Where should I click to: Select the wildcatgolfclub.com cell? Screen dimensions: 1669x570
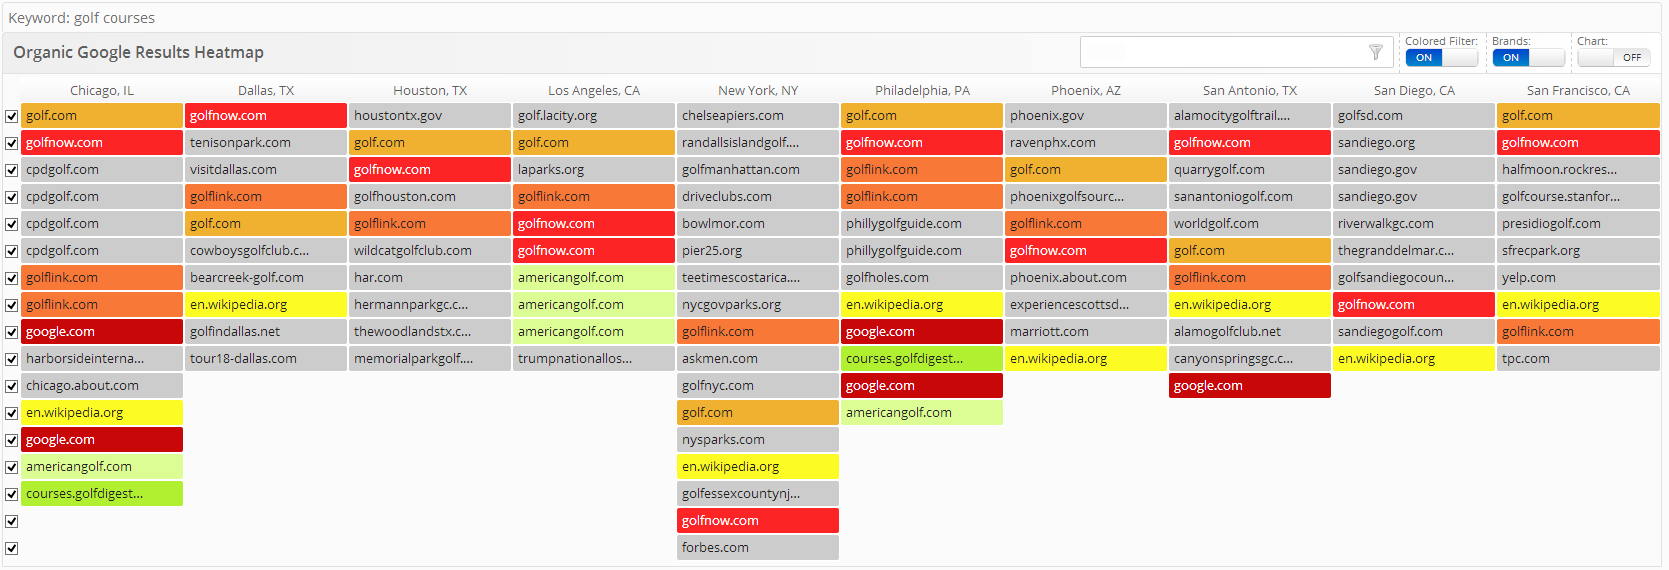coord(430,251)
